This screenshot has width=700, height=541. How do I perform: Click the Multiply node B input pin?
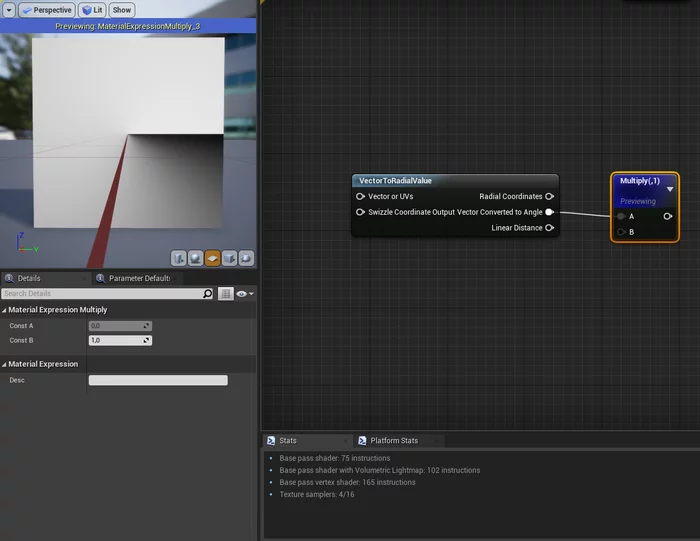[621, 232]
